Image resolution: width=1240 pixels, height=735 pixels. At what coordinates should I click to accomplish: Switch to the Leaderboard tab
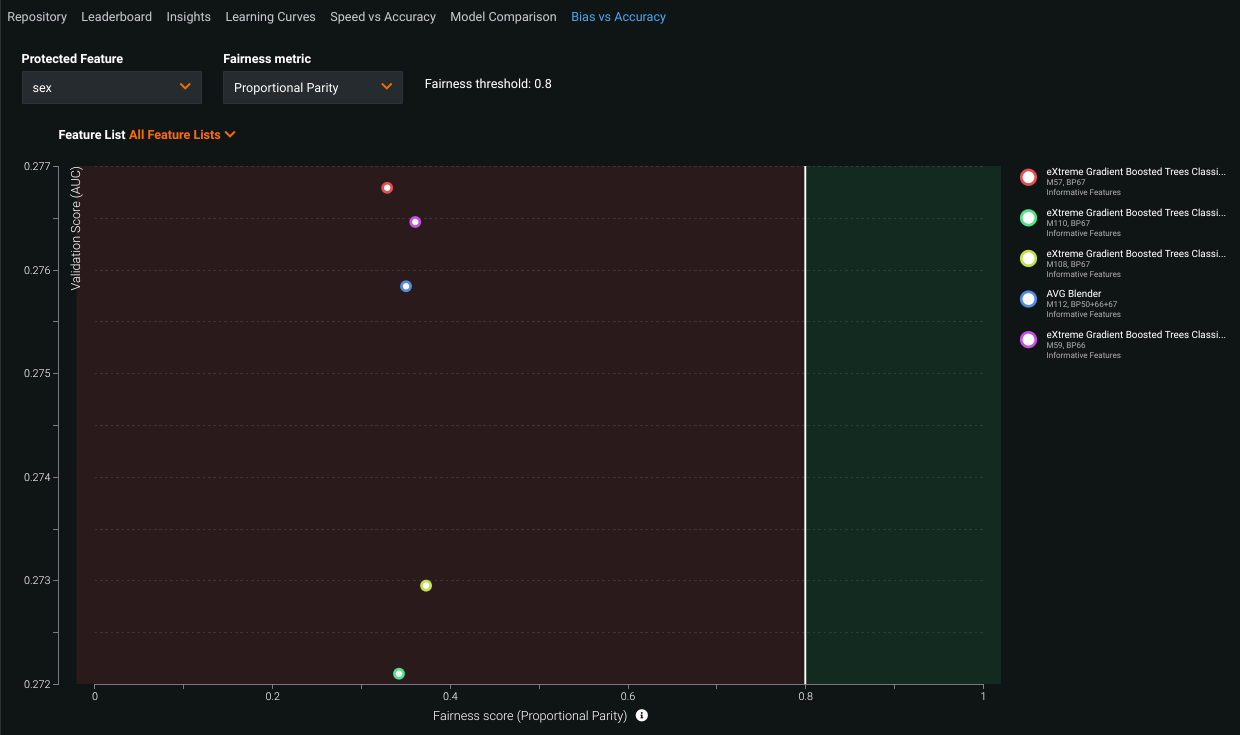[x=116, y=17]
